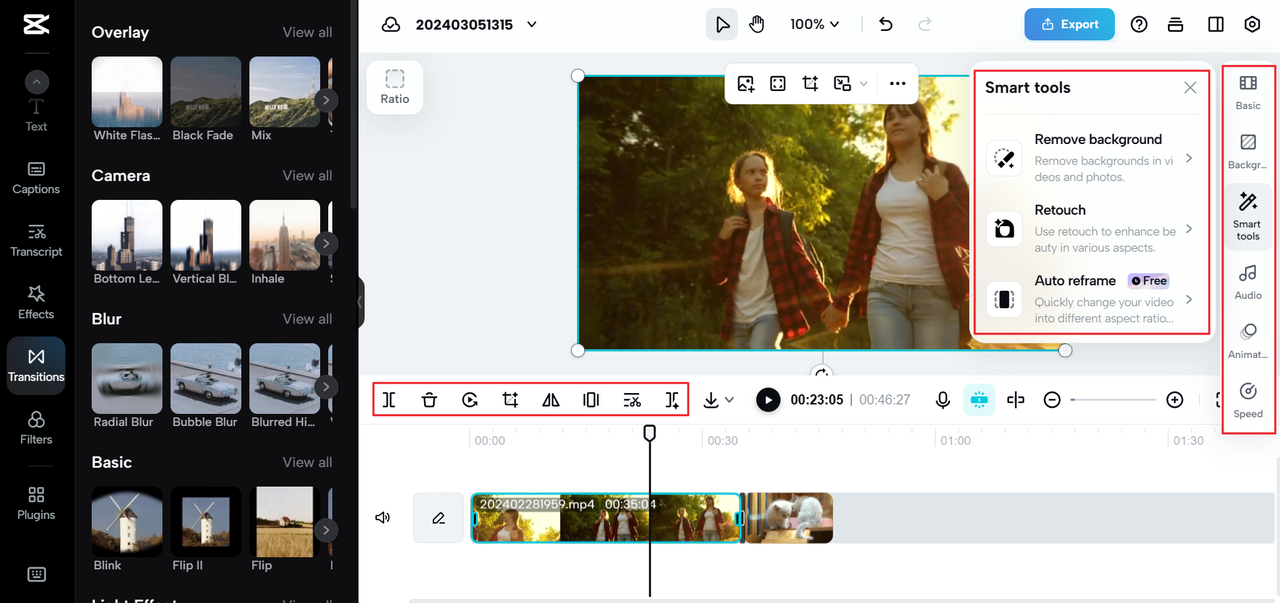Play the video preview
This screenshot has width=1280, height=603.
(768, 400)
